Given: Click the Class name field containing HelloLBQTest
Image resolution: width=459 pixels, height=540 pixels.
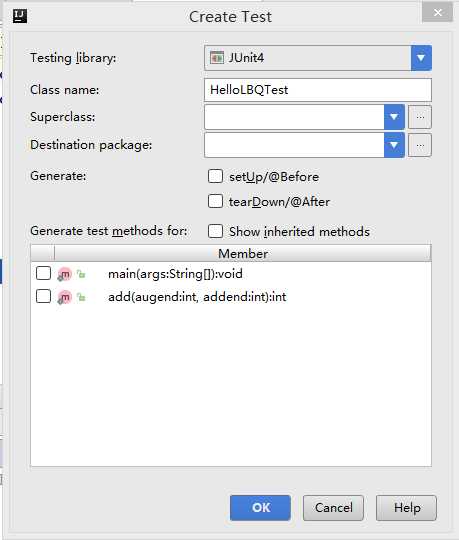Looking at the screenshot, I should 317,90.
